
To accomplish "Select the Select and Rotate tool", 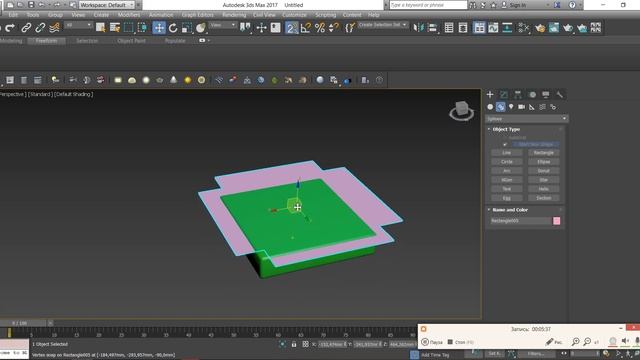I will (x=173, y=28).
